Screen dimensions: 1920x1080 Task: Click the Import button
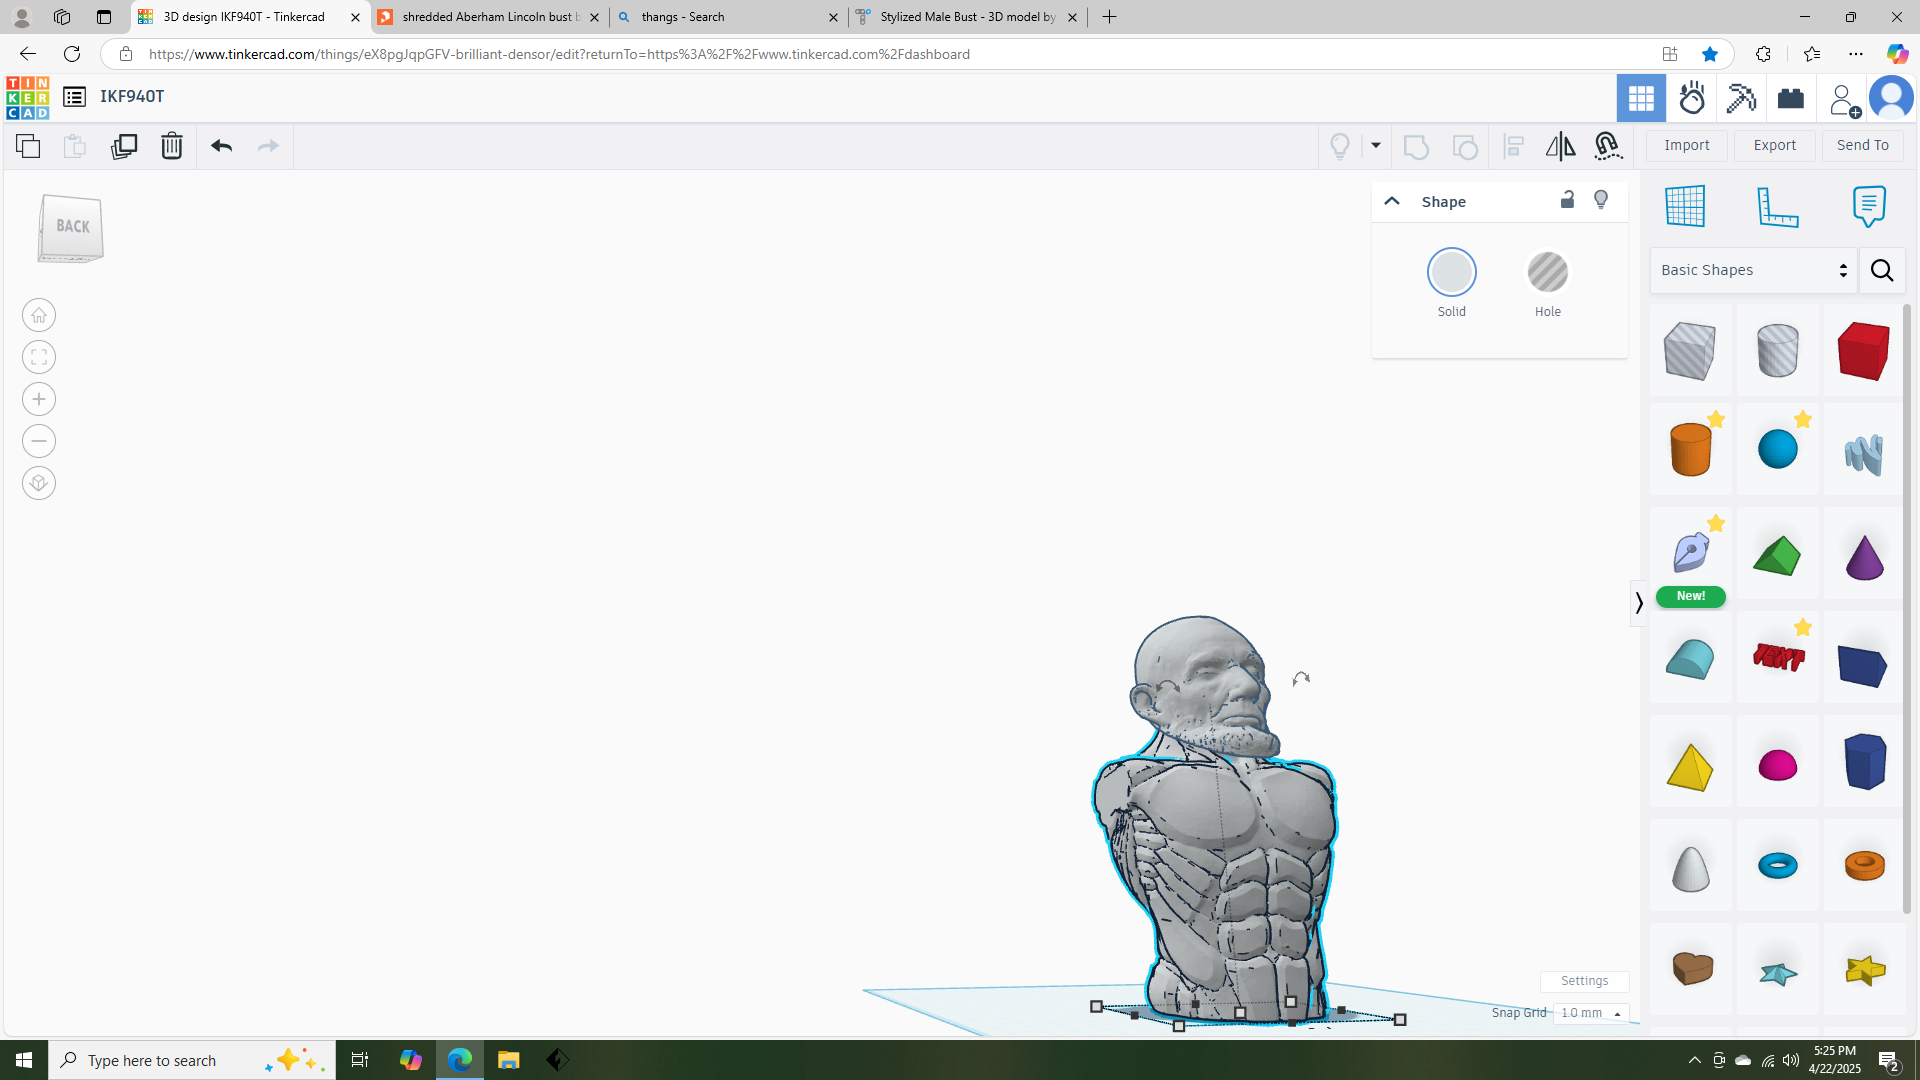click(x=1687, y=146)
